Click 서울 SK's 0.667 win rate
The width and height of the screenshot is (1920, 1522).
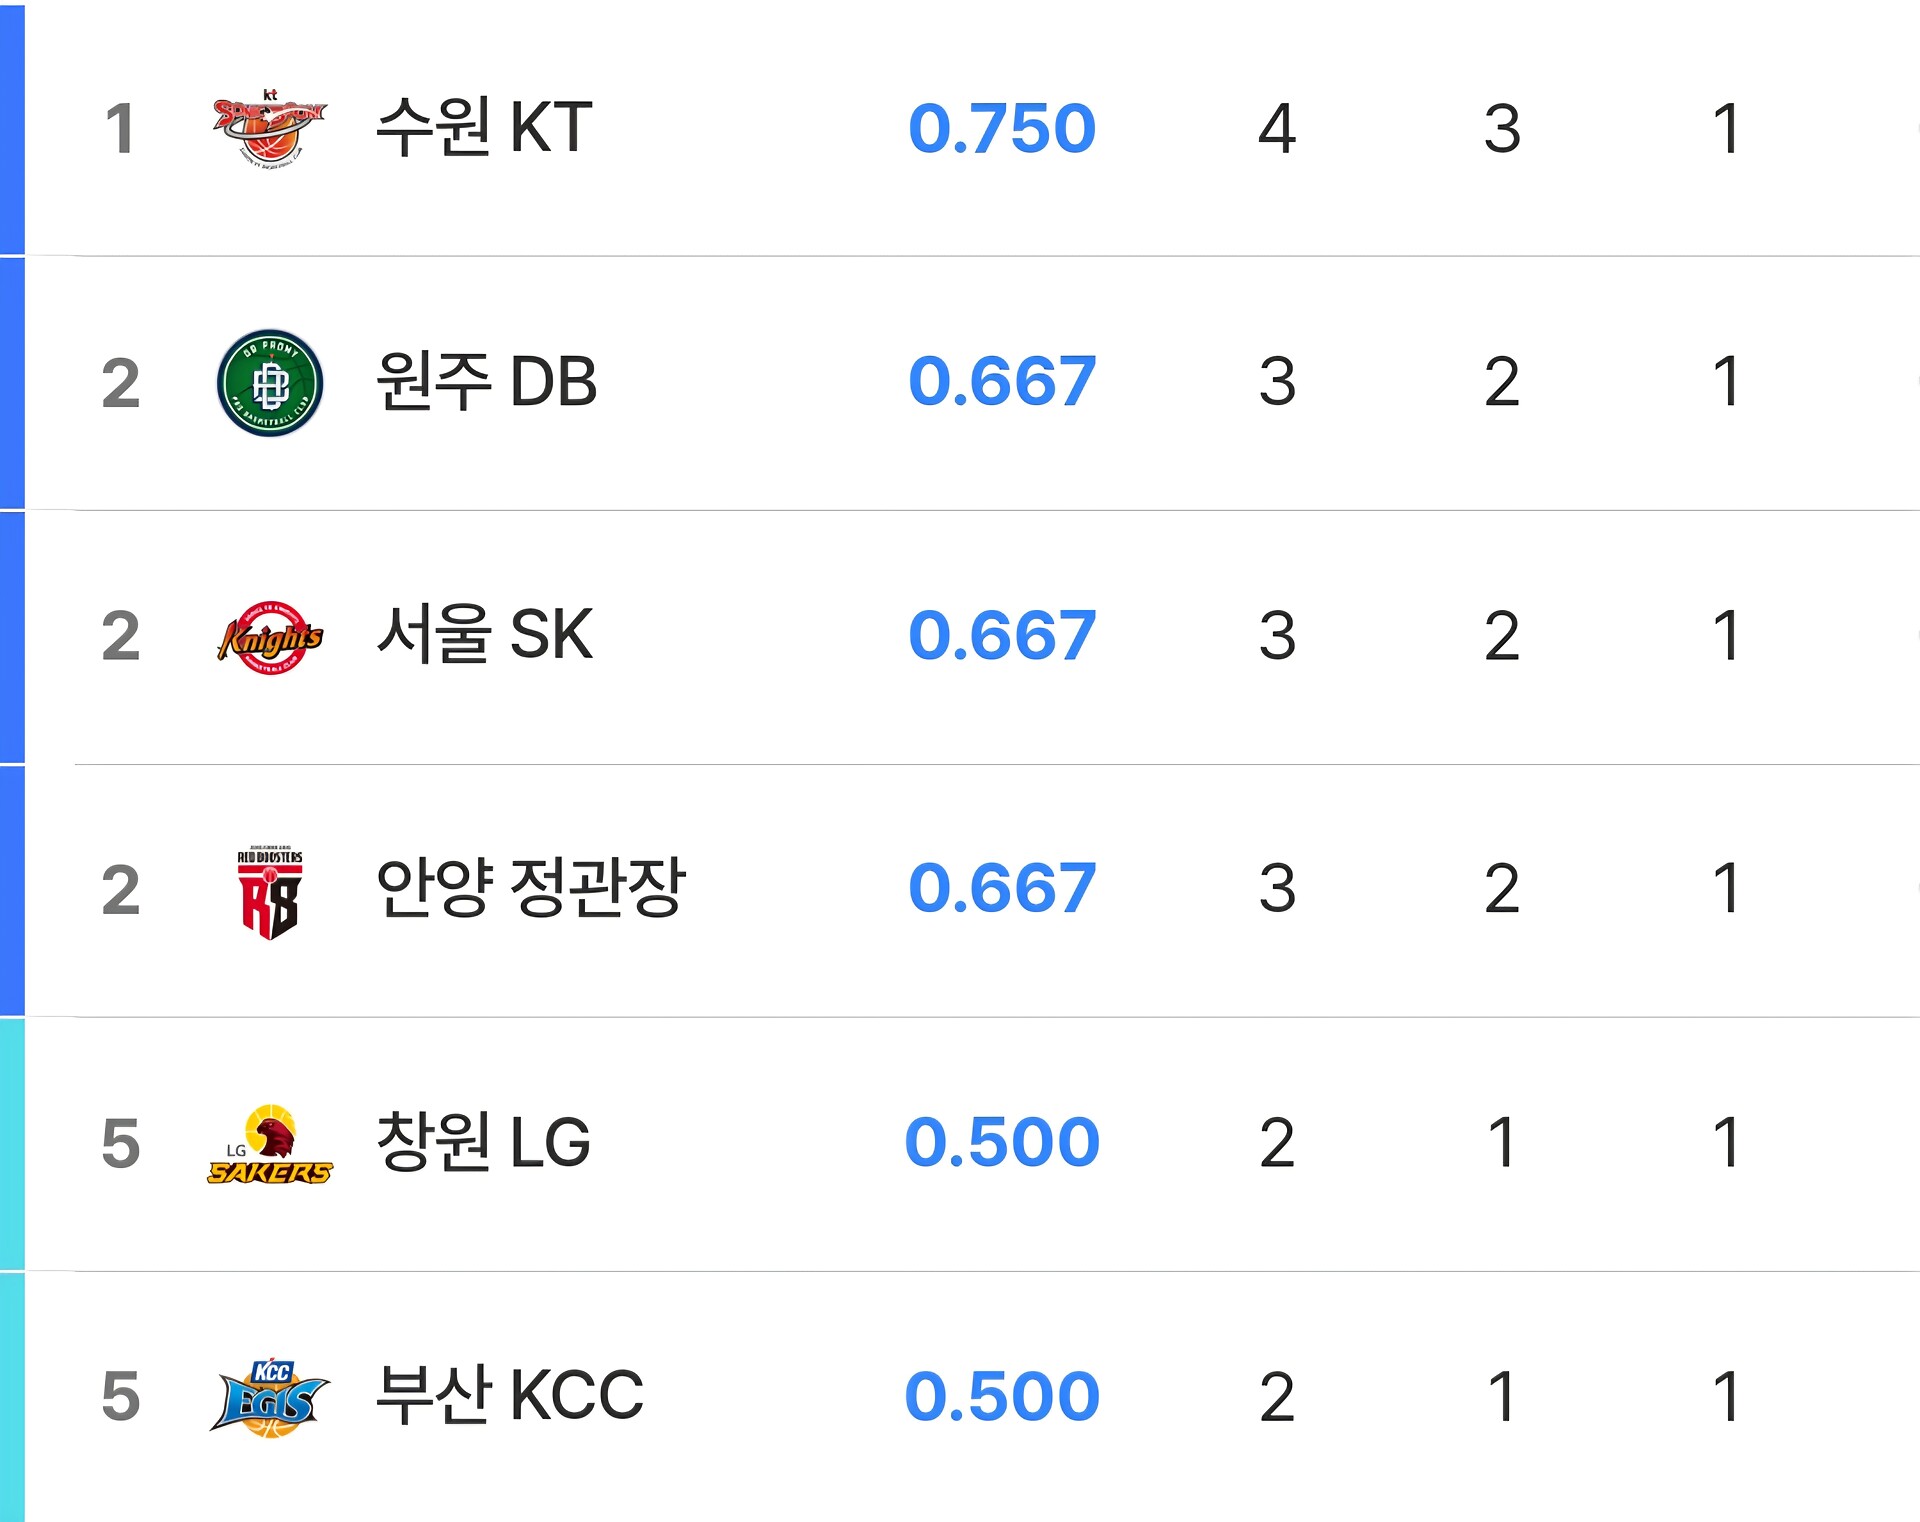pos(1002,636)
